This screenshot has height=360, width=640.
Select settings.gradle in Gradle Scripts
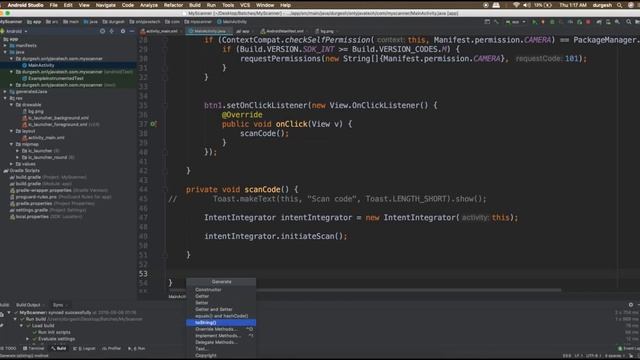click(31, 210)
